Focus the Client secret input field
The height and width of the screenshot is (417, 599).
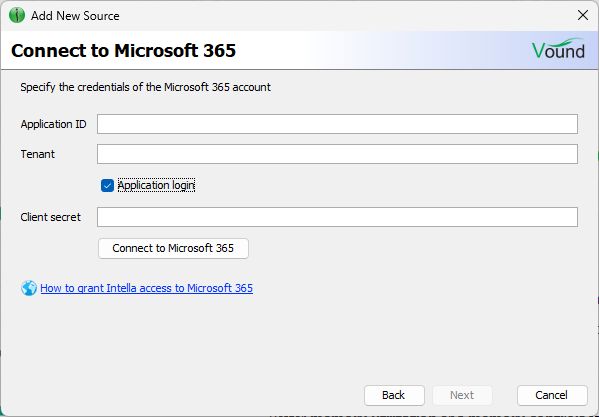(x=337, y=217)
